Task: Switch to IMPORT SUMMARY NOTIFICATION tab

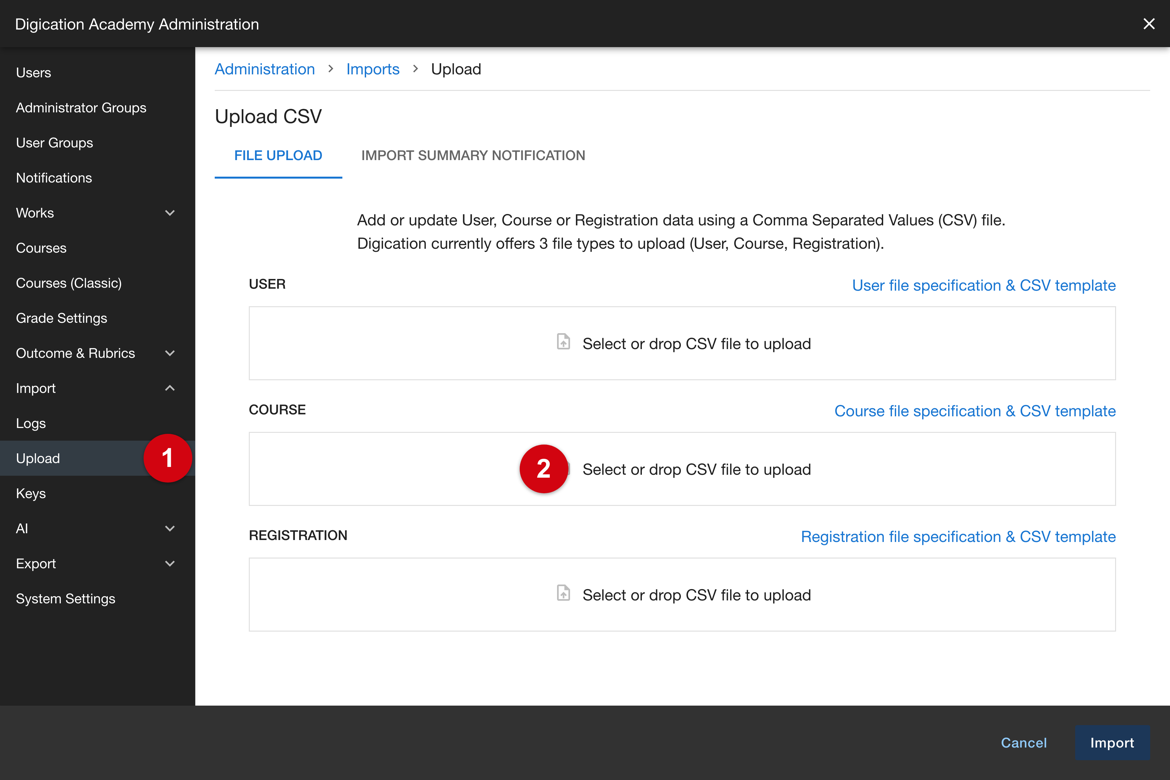Action: click(473, 155)
